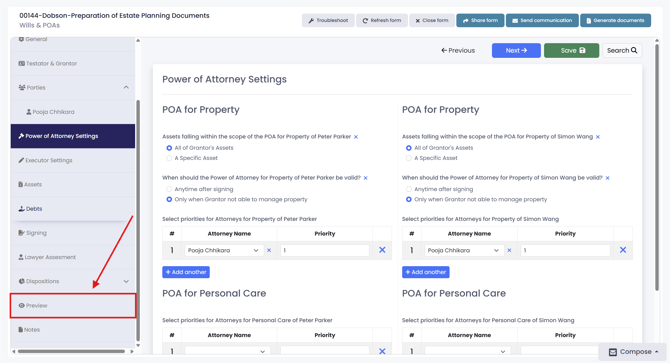Select A Specific Asset for Simon Wang
Viewport: 670px width, 363px height.
click(409, 158)
